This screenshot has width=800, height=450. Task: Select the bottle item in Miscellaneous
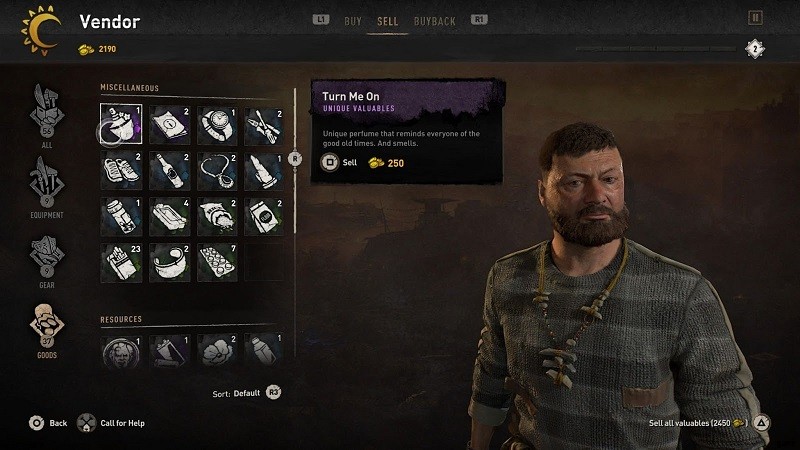point(169,170)
